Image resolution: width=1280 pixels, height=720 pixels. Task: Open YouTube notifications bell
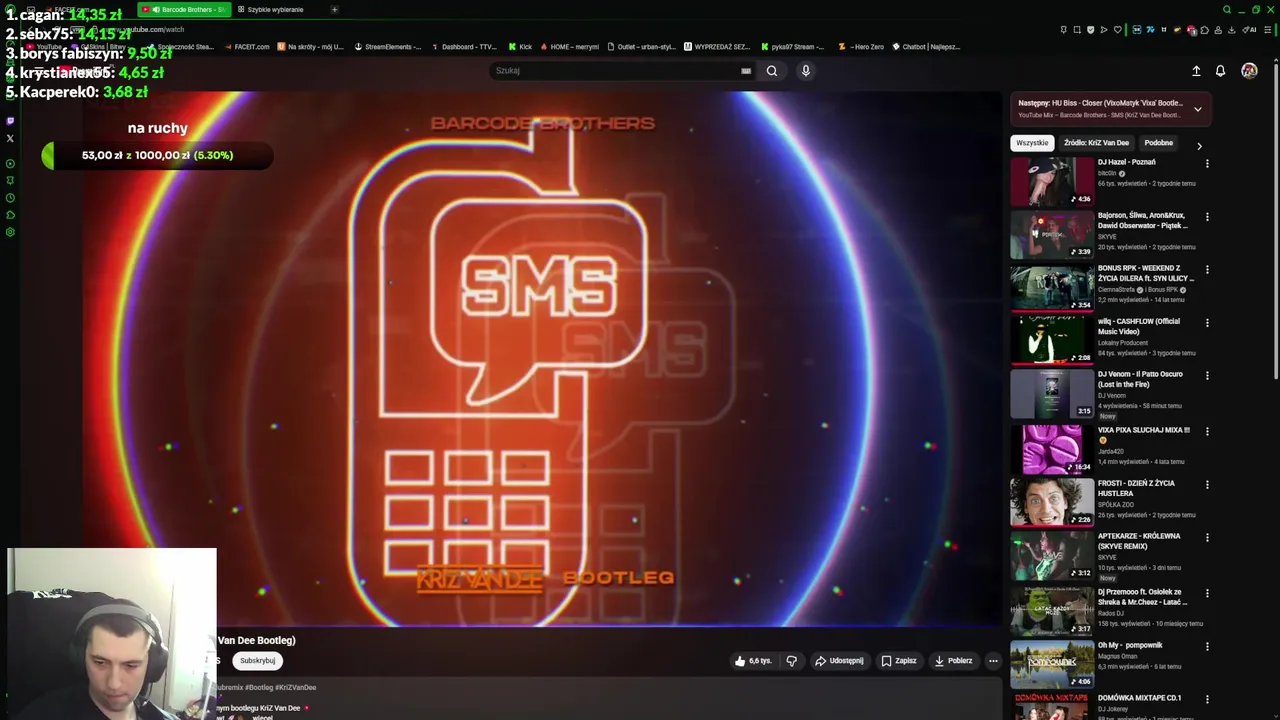coord(1220,71)
